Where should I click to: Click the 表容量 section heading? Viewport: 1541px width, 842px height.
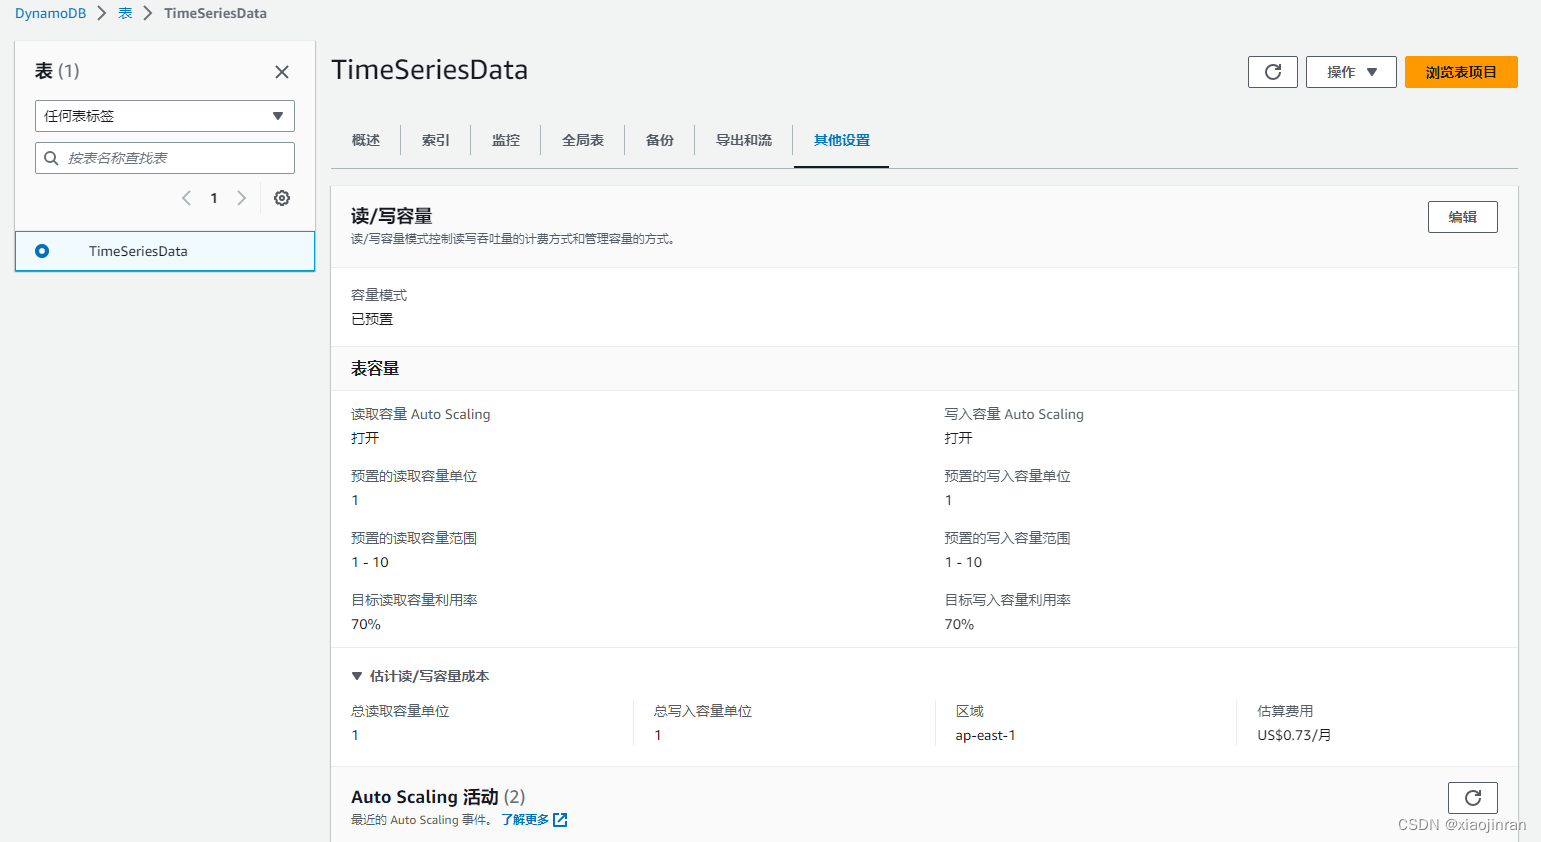[x=375, y=368]
